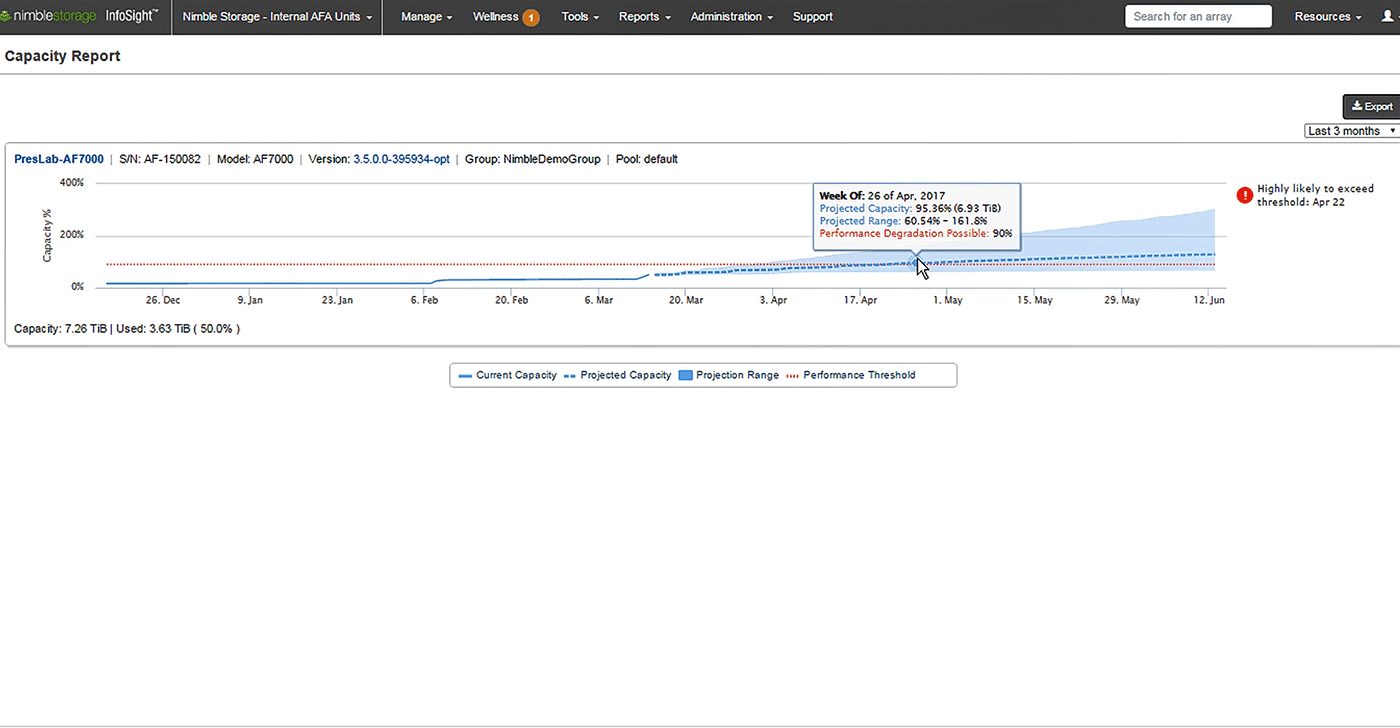This screenshot has width=1400, height=728.
Task: Toggle Current Capacity legend series
Action: [x=507, y=375]
